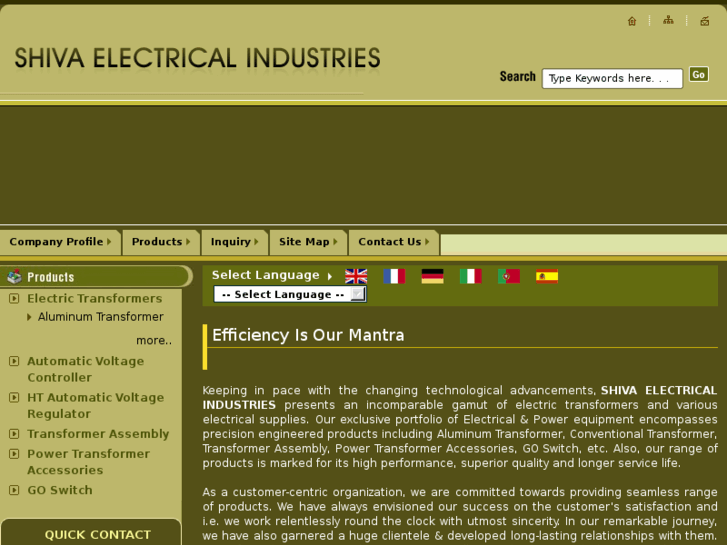Open the GO Switch product link
The width and height of the screenshot is (727, 545).
pos(60,490)
